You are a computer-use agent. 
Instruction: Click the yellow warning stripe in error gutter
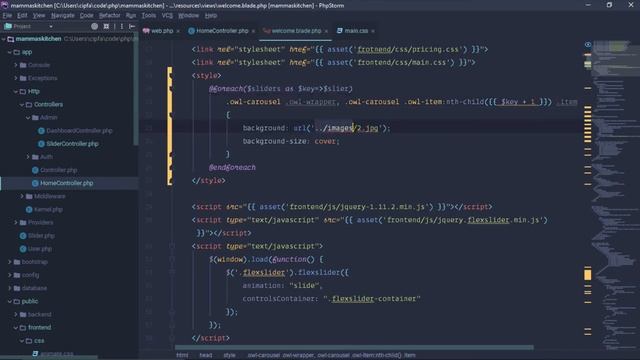(588, 275)
